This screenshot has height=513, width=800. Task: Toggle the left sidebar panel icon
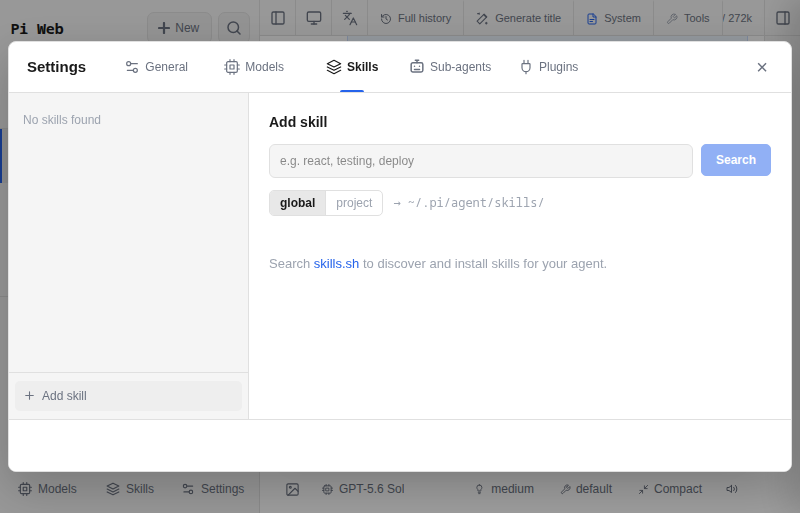coord(278,18)
